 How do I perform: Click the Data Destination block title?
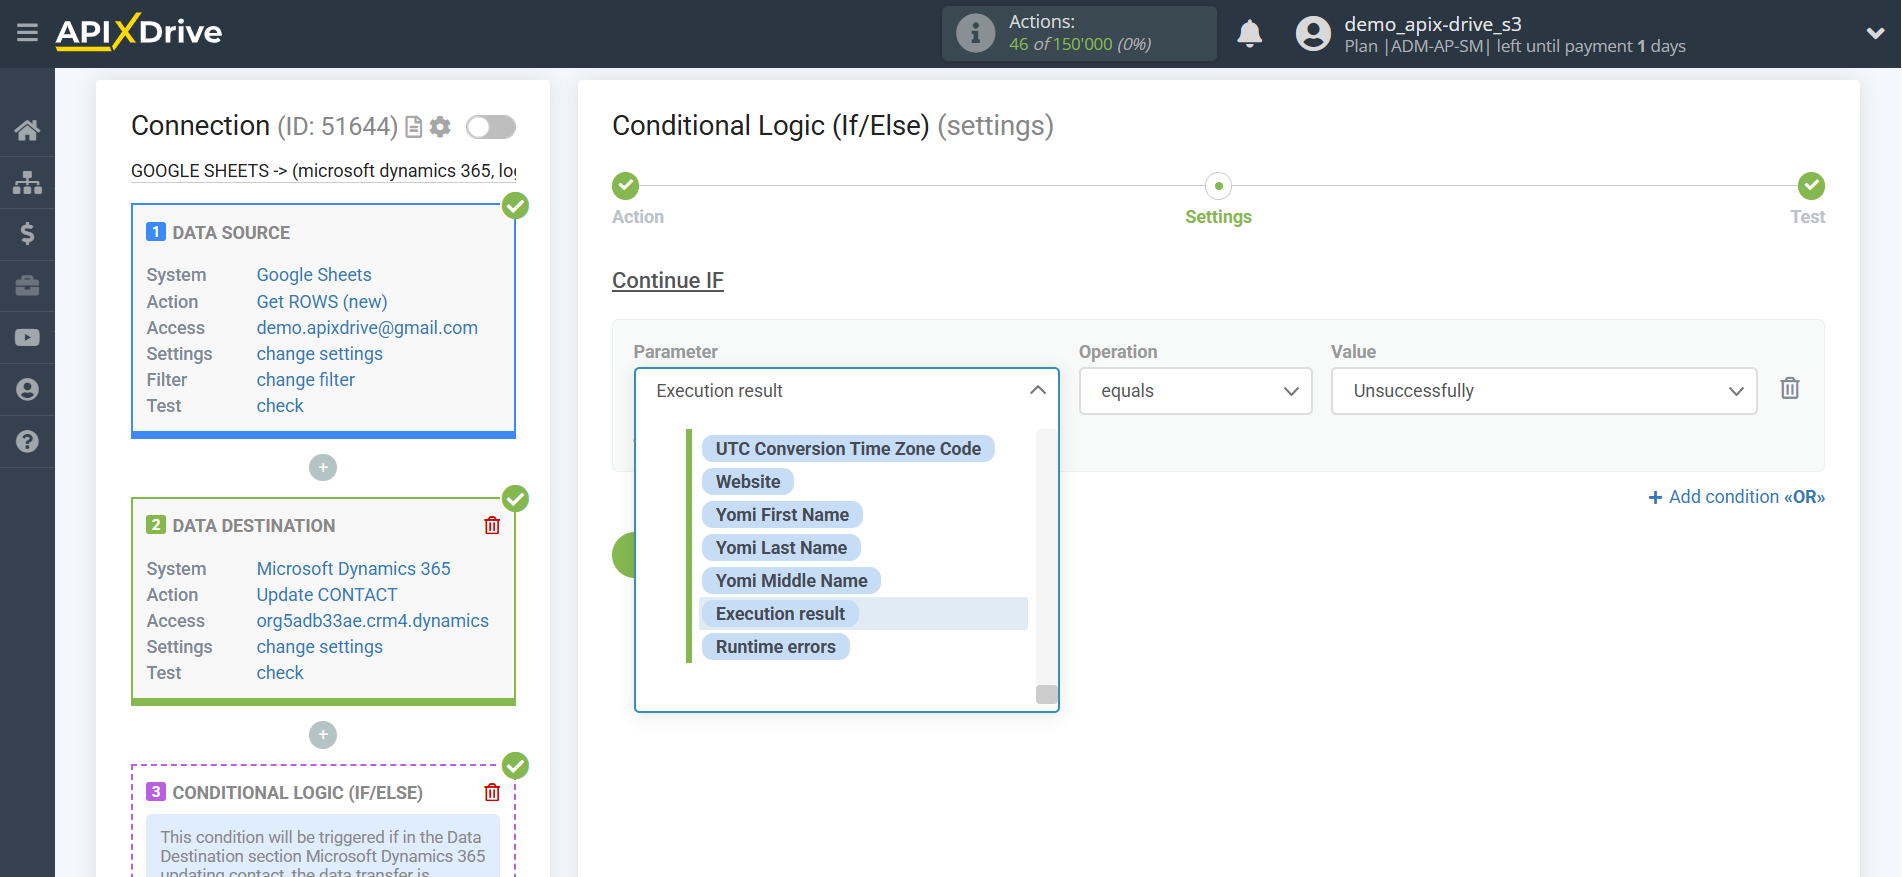pyautogui.click(x=254, y=526)
